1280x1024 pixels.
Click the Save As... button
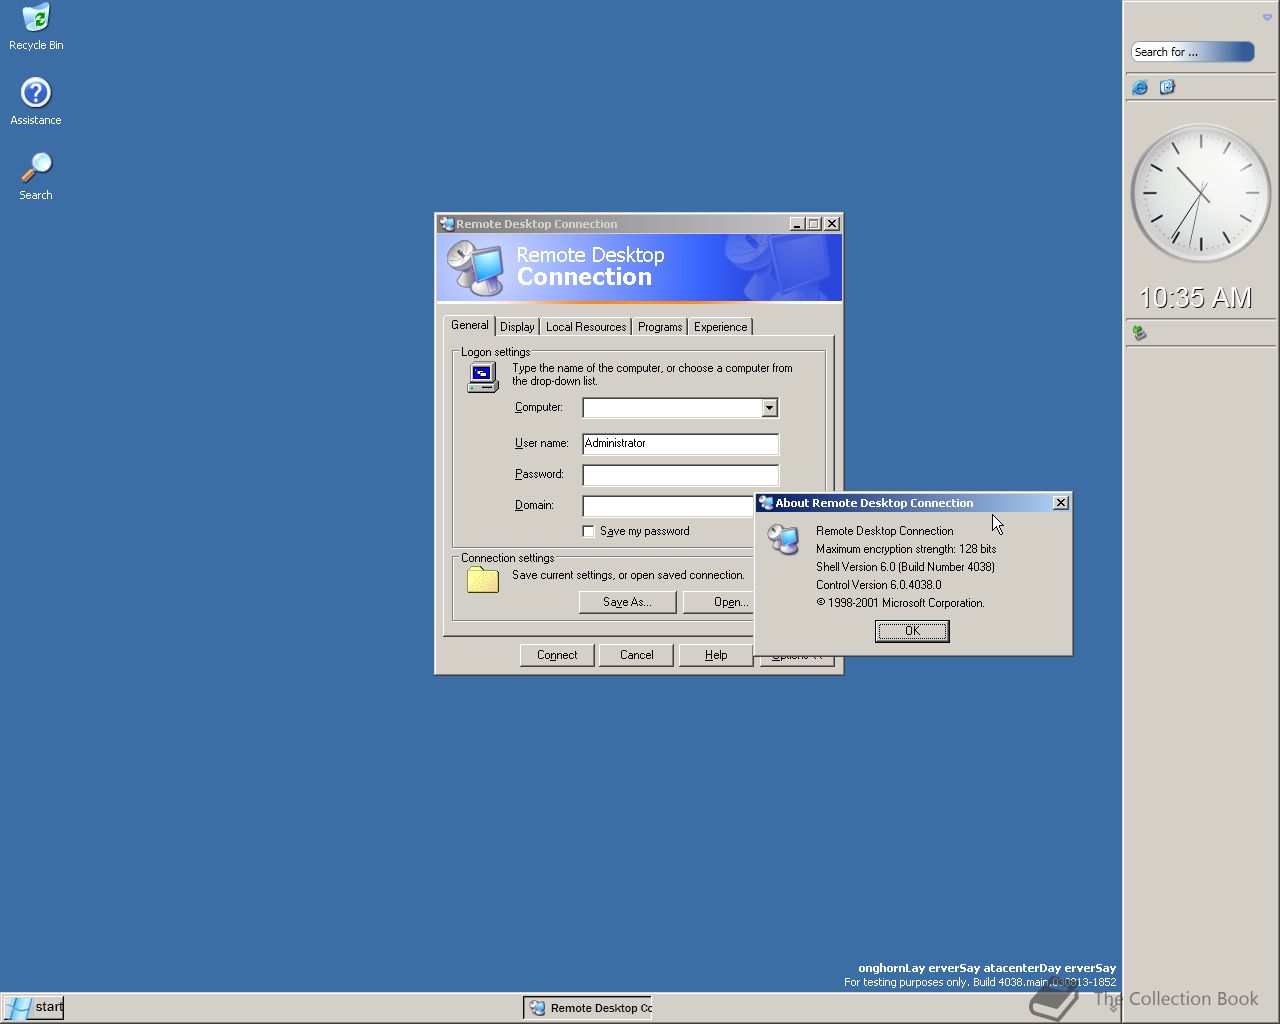(627, 602)
